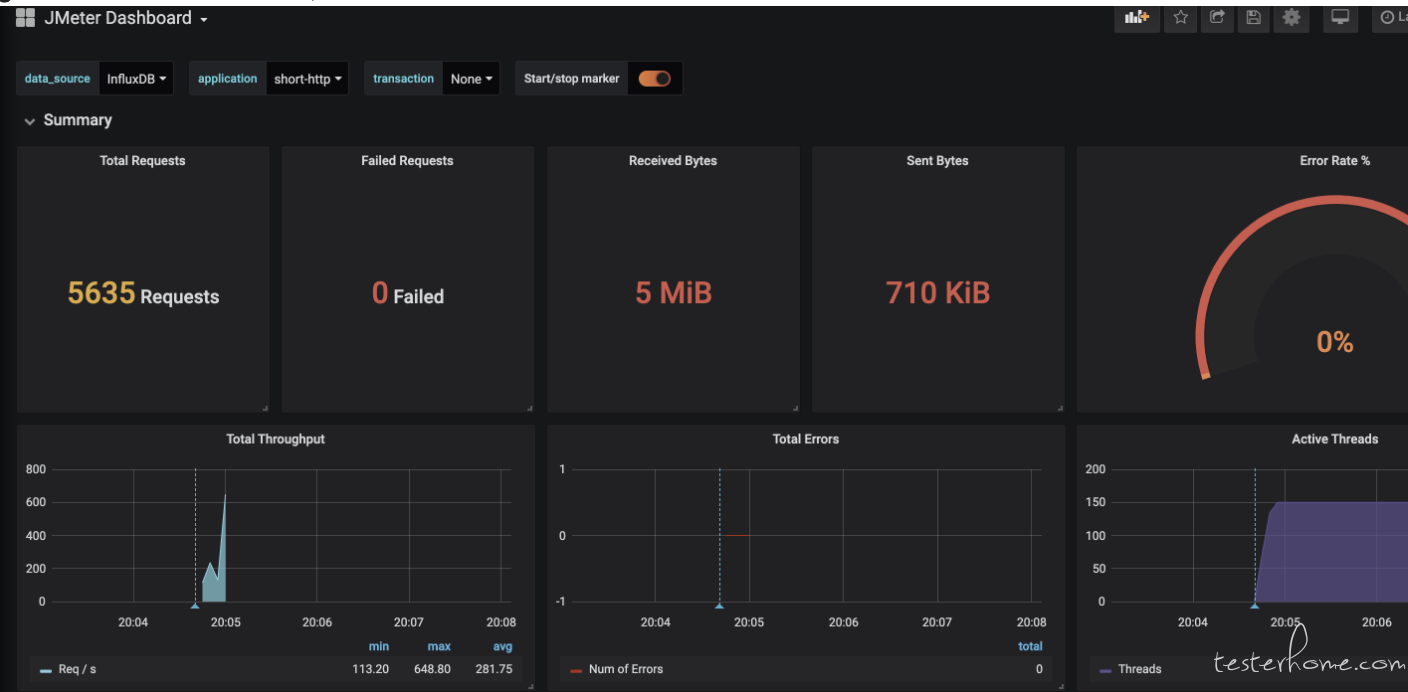Toggle the Start/stop marker switch
Image resolution: width=1408 pixels, height=692 pixels.
pyautogui.click(x=655, y=79)
